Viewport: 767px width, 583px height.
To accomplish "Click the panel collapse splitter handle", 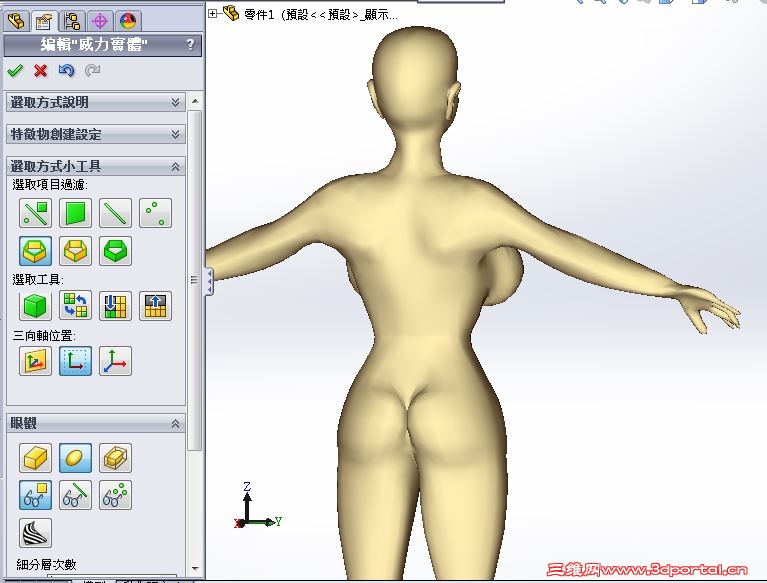I will [x=209, y=281].
